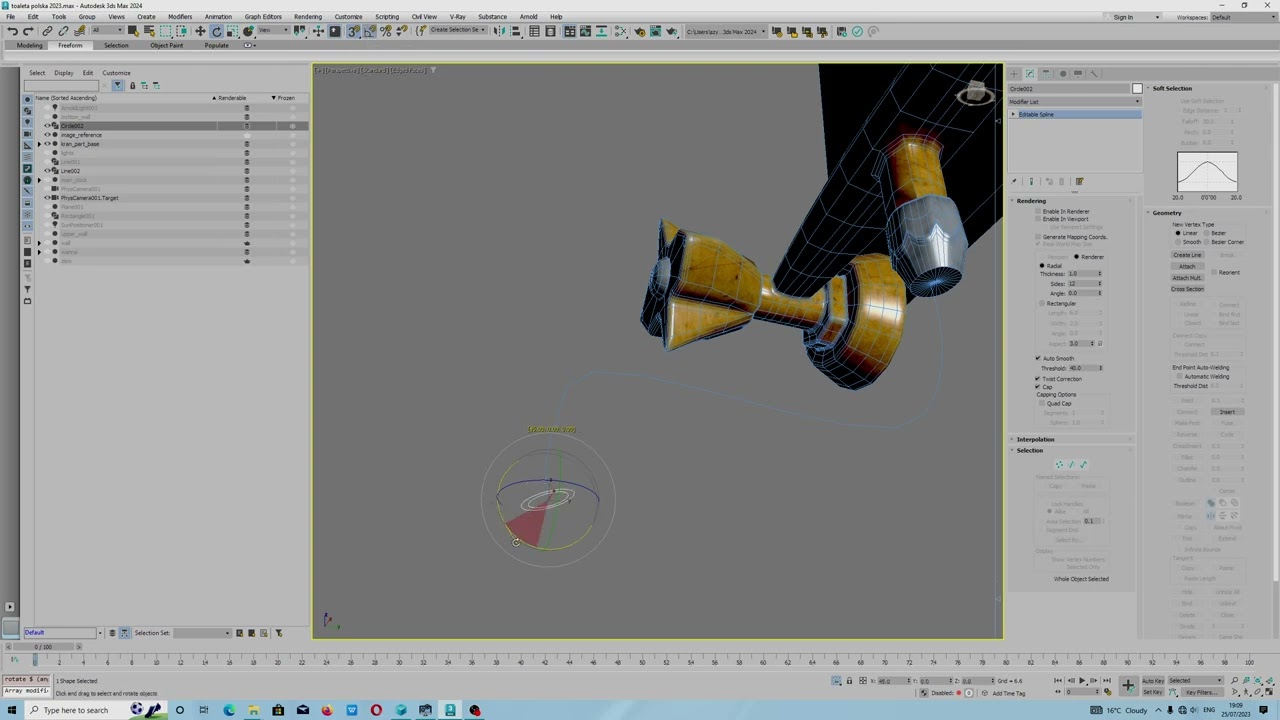This screenshot has width=1280, height=720.
Task: Select the Bezier vertex type radio
Action: [x=1208, y=233]
